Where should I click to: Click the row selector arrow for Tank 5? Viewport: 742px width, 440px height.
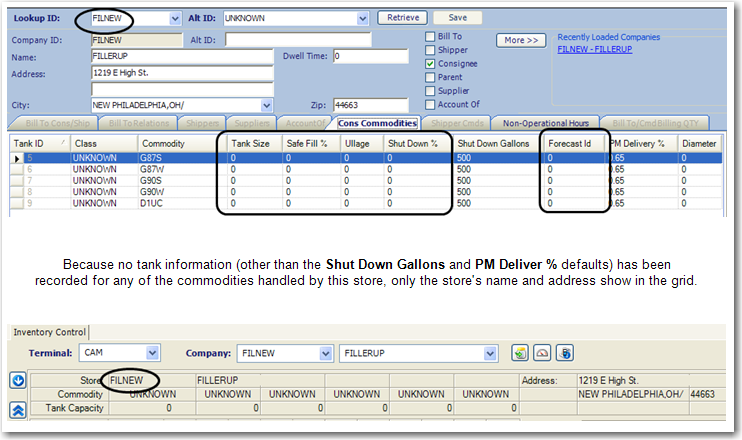coord(15,158)
